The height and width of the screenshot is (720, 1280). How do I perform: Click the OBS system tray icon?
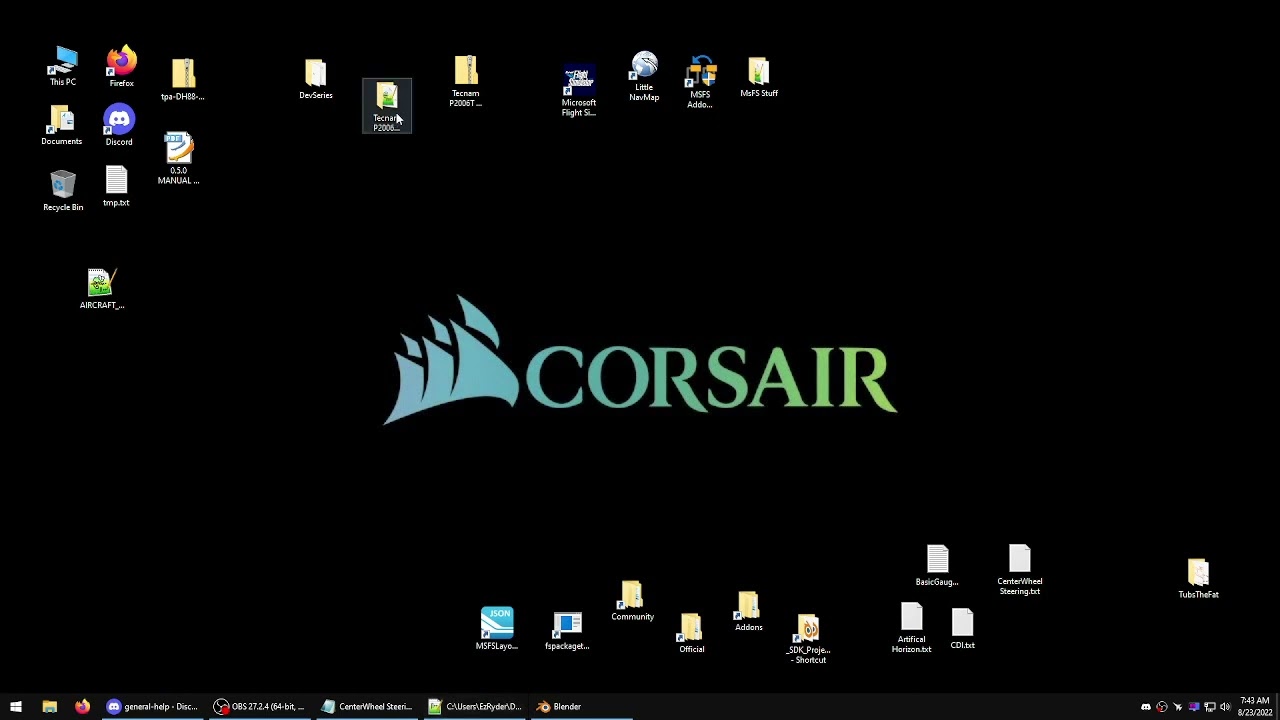pyautogui.click(x=1162, y=707)
